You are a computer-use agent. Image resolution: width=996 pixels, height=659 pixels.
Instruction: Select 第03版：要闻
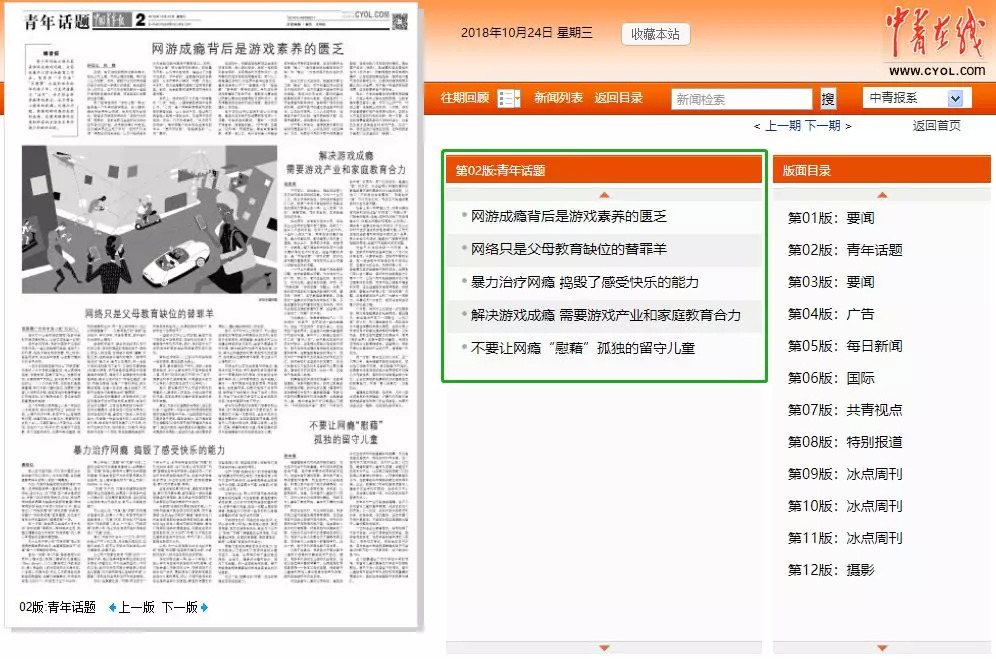pyautogui.click(x=831, y=282)
